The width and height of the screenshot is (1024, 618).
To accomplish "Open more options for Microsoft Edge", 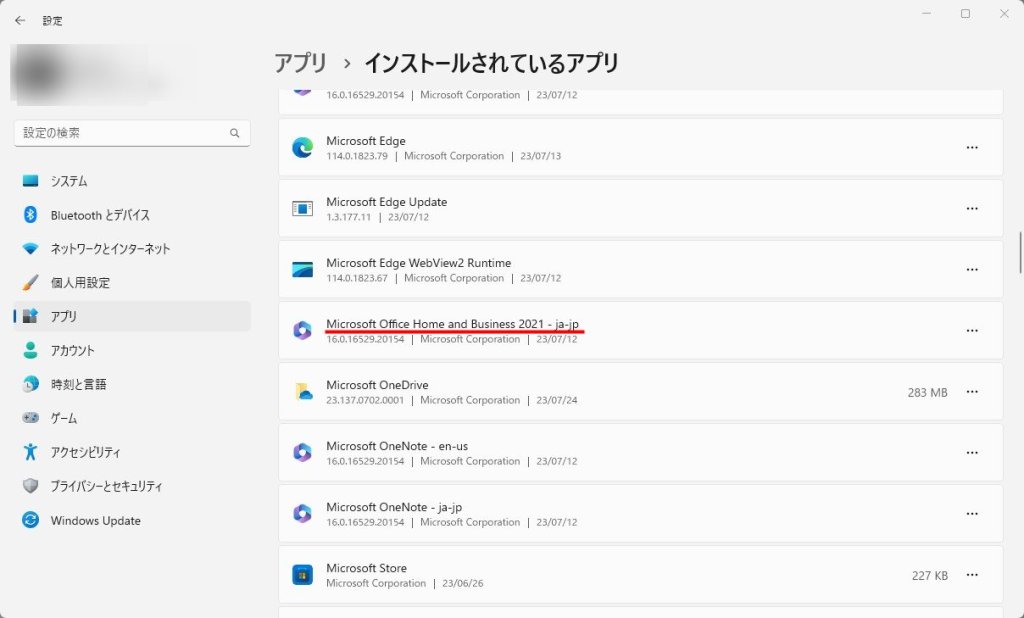I will (x=972, y=148).
